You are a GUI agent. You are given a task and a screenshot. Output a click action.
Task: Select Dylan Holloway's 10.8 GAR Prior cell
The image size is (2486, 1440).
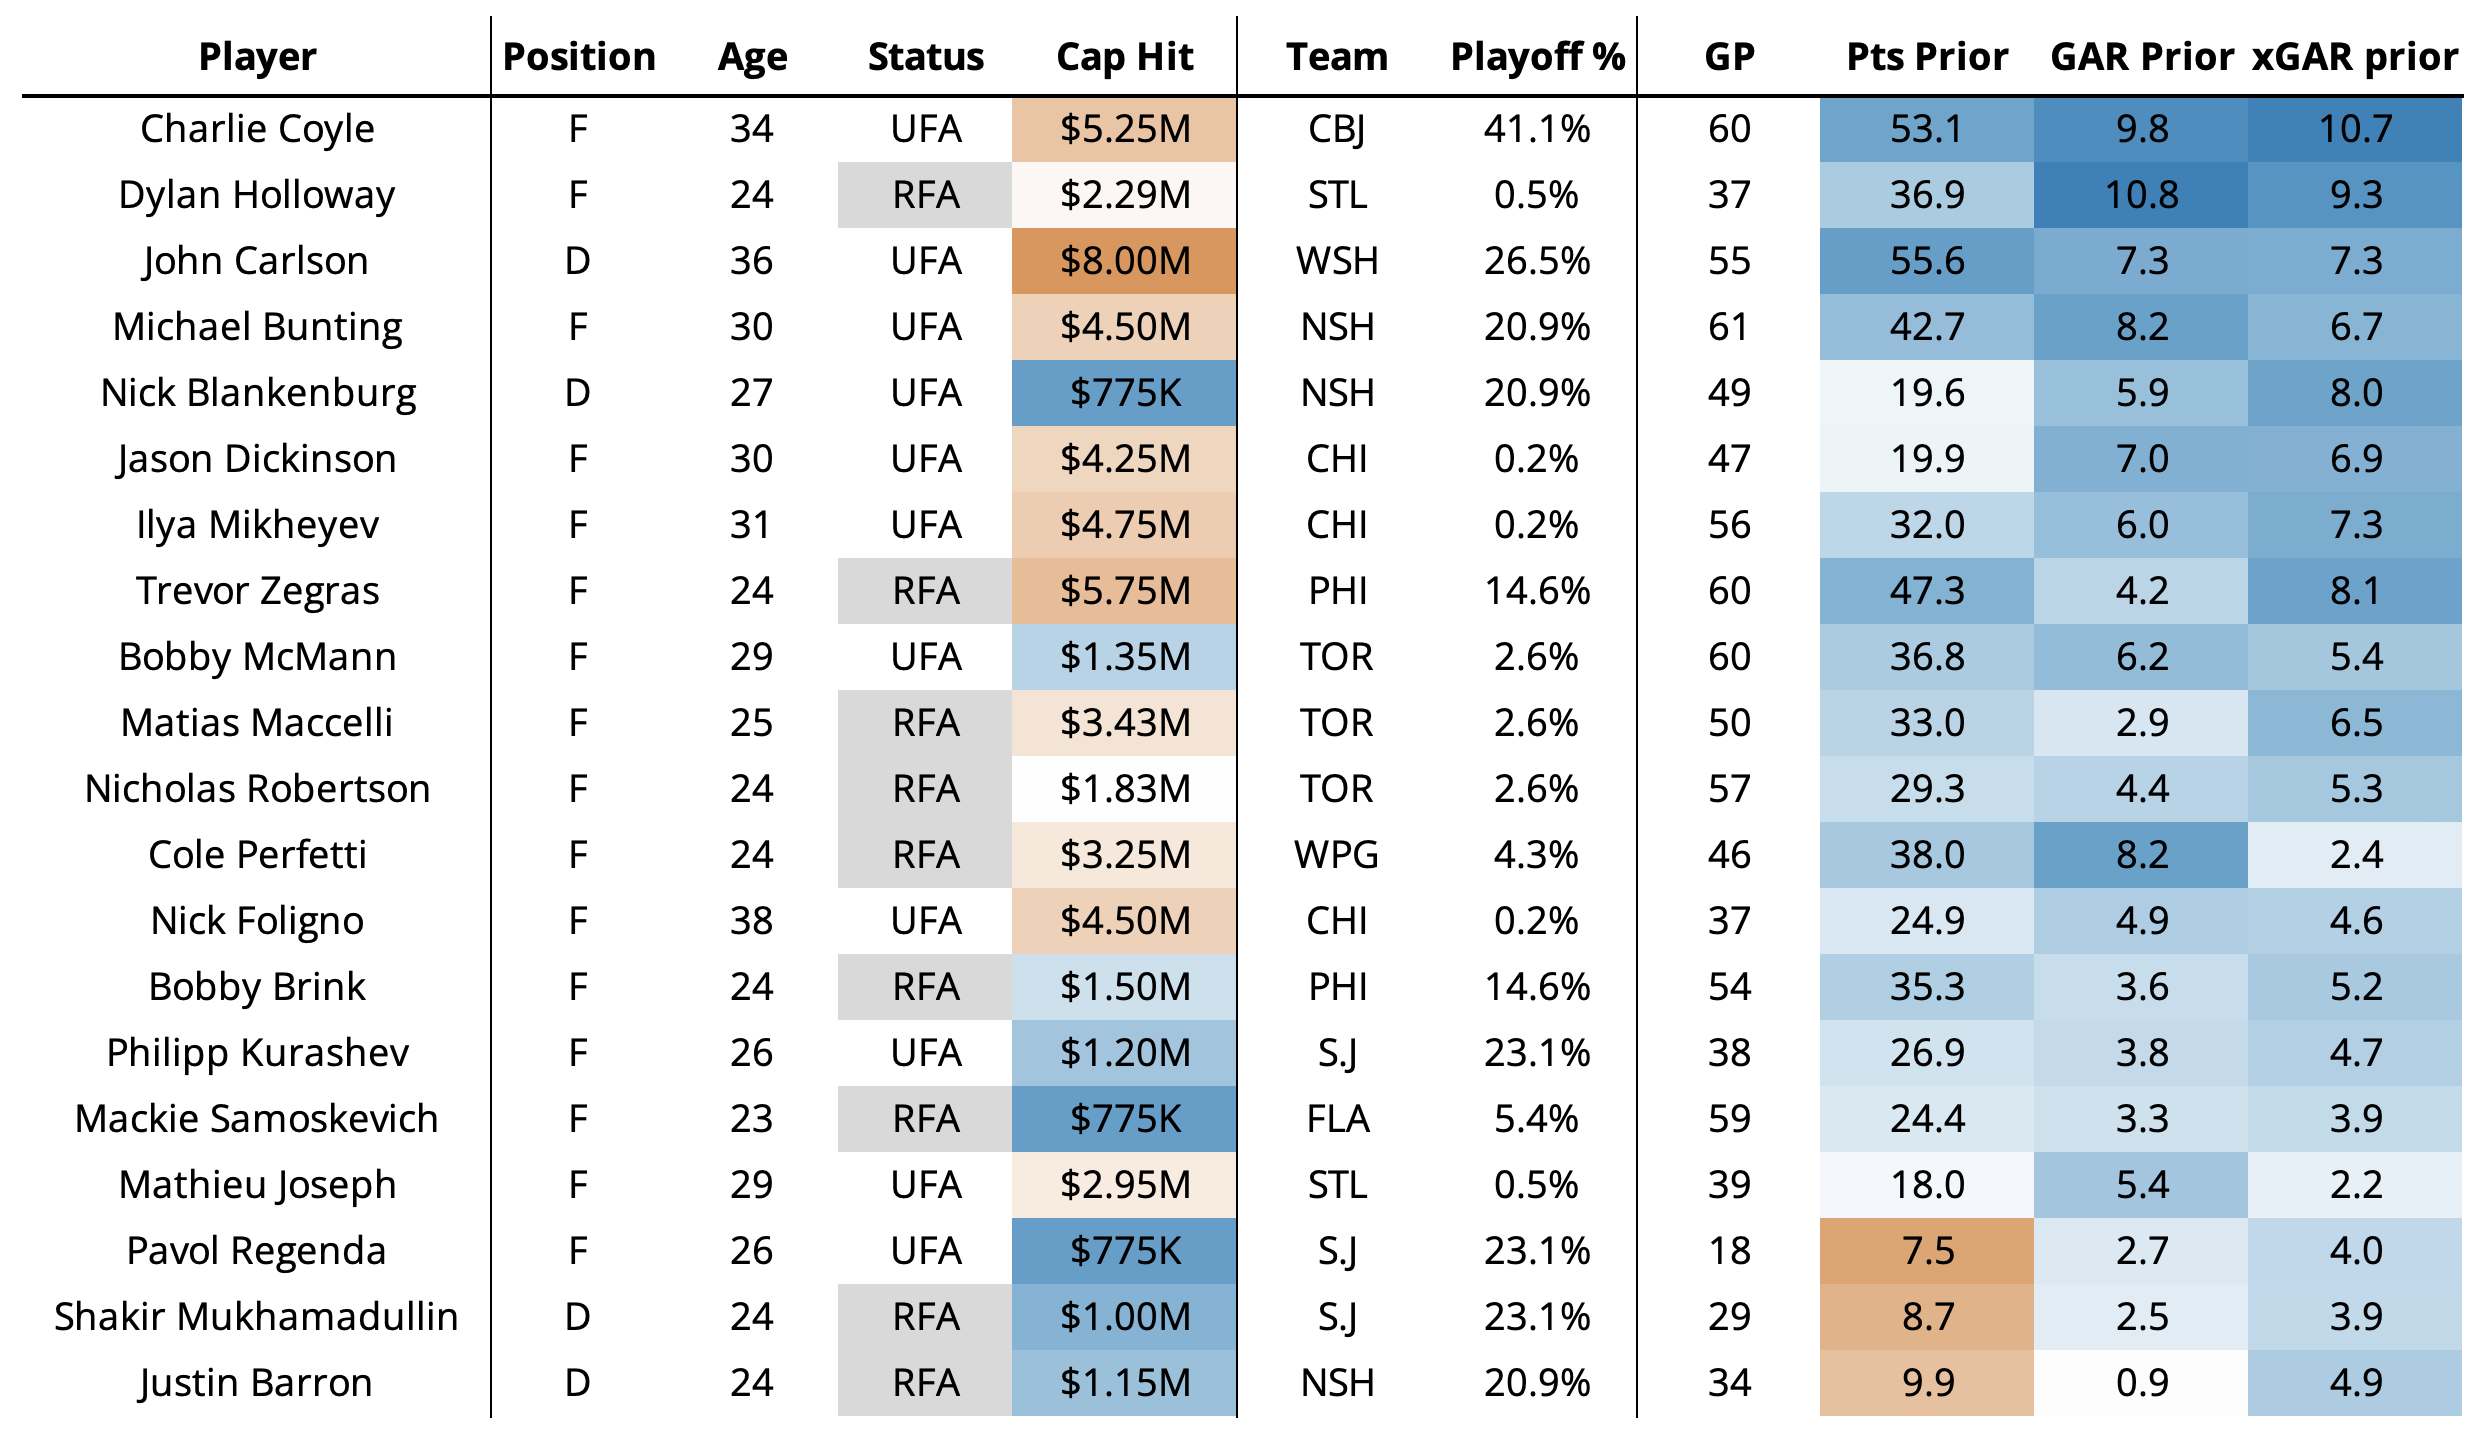pos(2141,195)
